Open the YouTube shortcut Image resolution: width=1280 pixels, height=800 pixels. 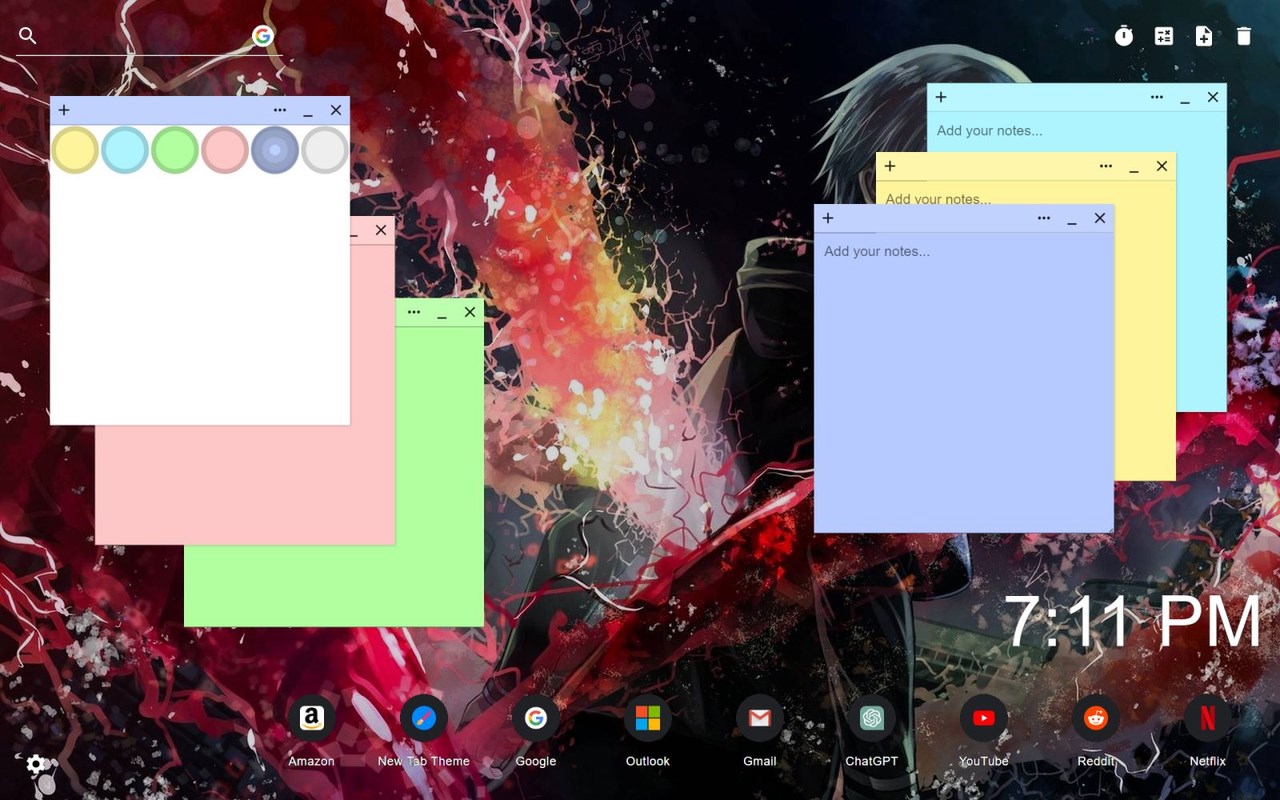[x=984, y=718]
